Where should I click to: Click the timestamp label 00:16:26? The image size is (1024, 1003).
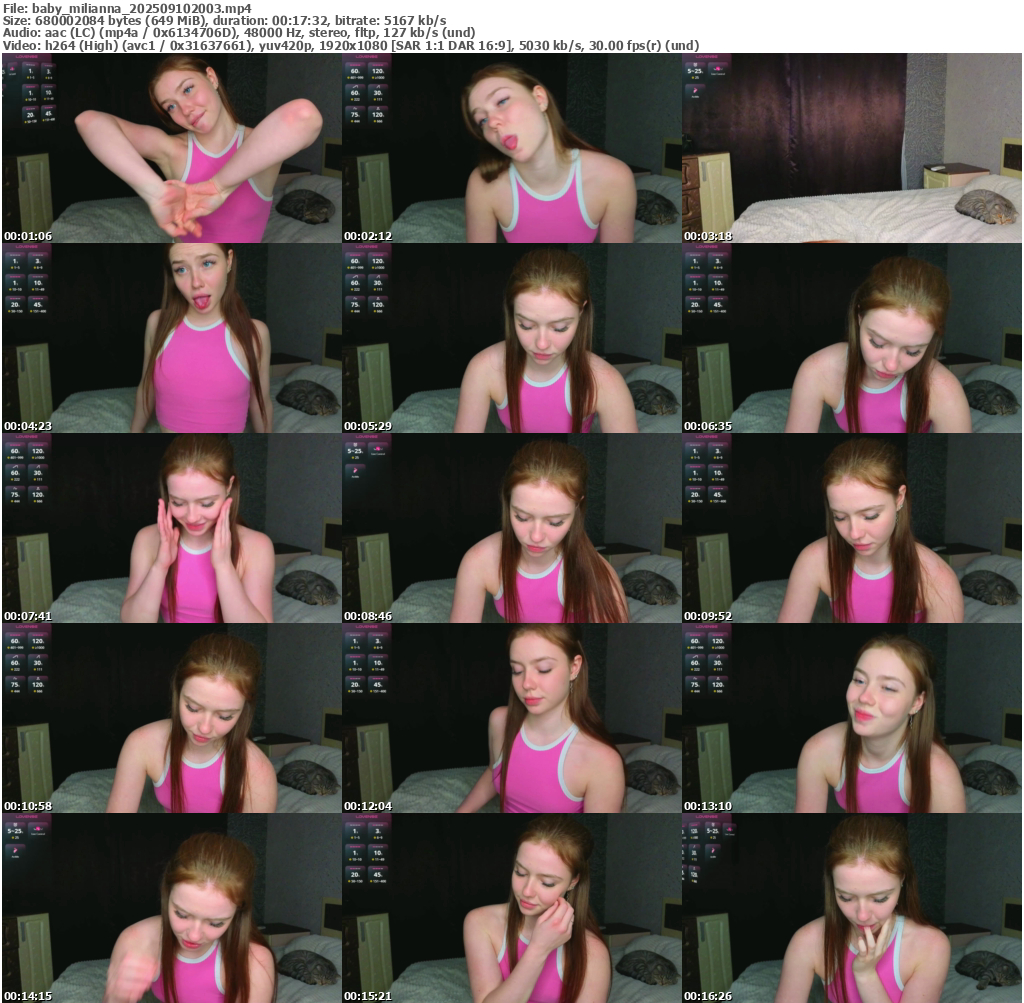coord(707,996)
